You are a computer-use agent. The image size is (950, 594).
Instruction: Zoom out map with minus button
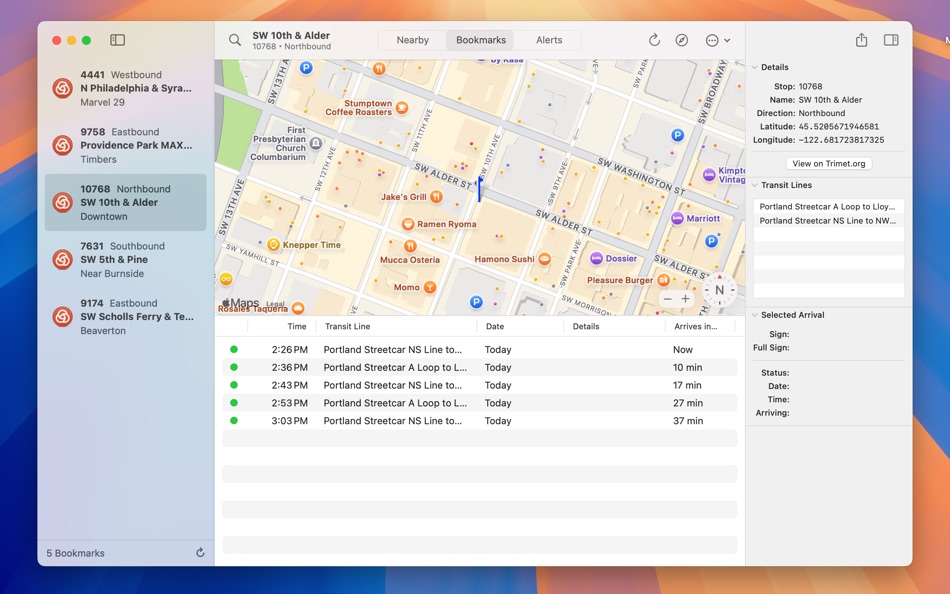pyautogui.click(x=667, y=299)
